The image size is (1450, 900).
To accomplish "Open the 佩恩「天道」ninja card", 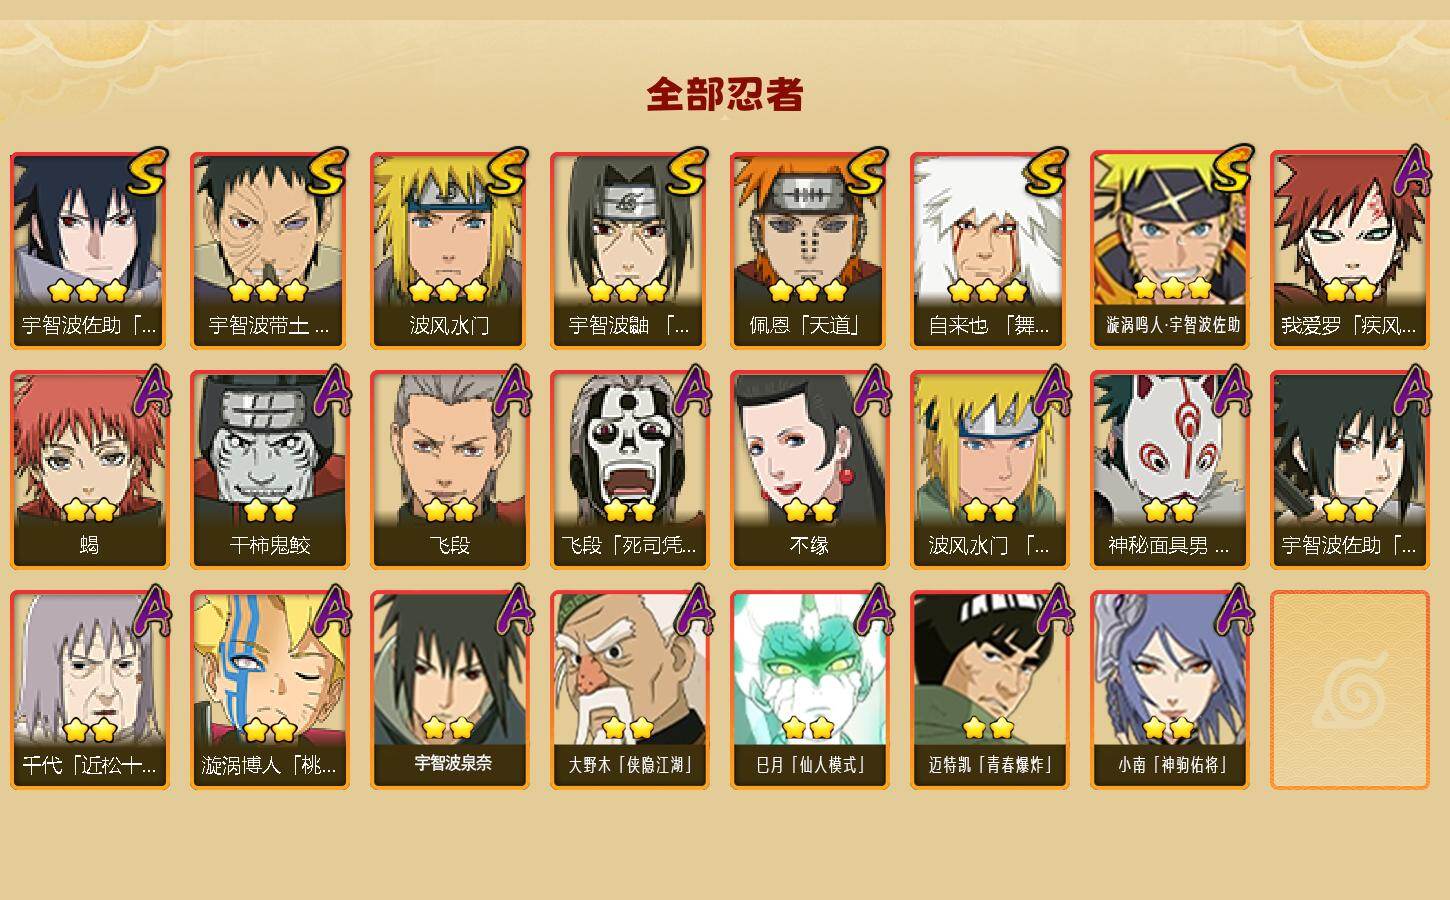I will click(x=809, y=250).
